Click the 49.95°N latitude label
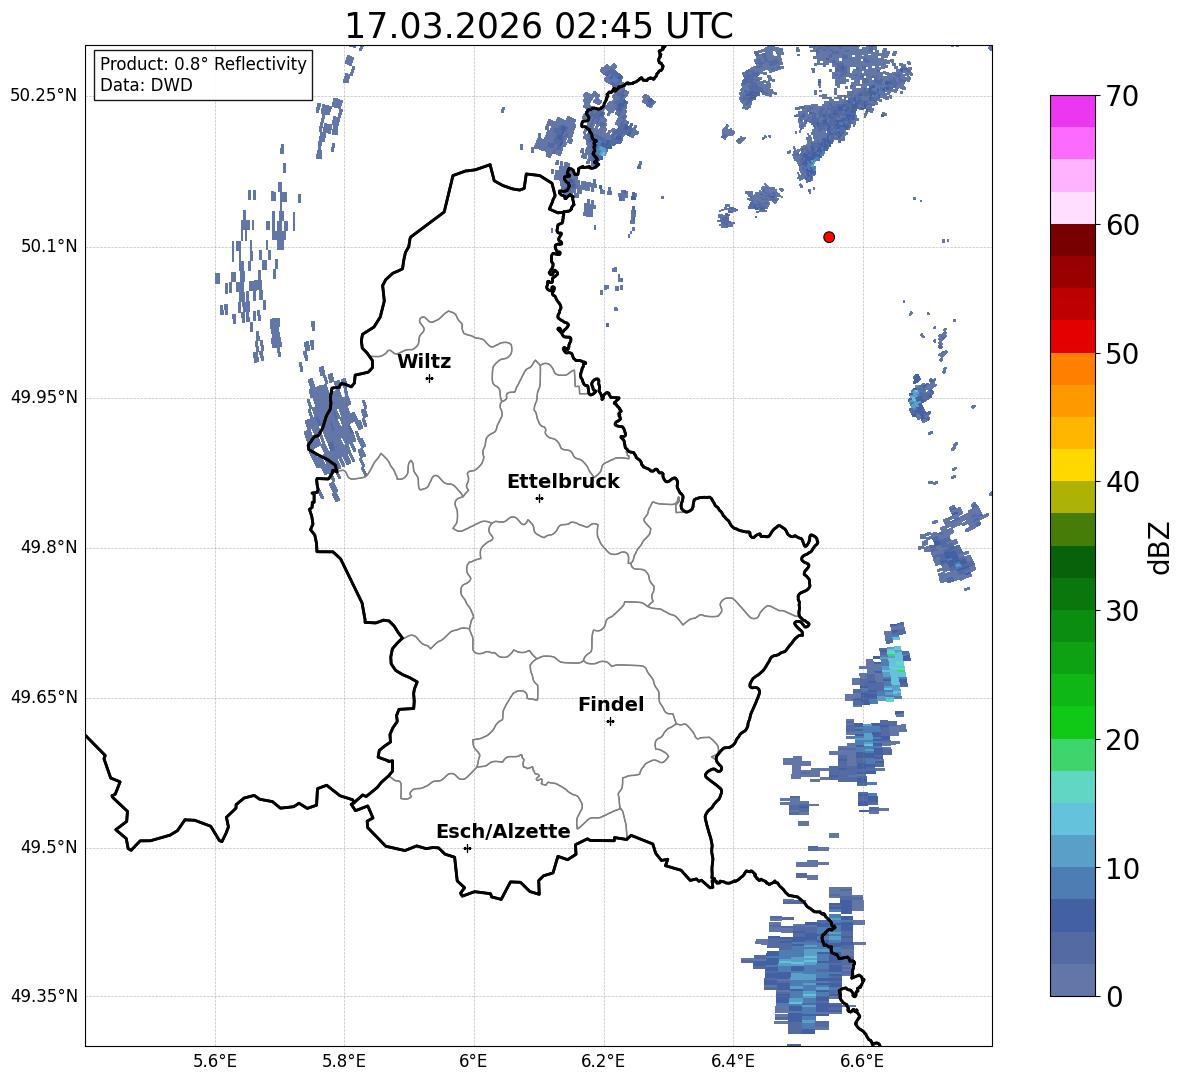The width and height of the screenshot is (1184, 1081). coord(44,397)
